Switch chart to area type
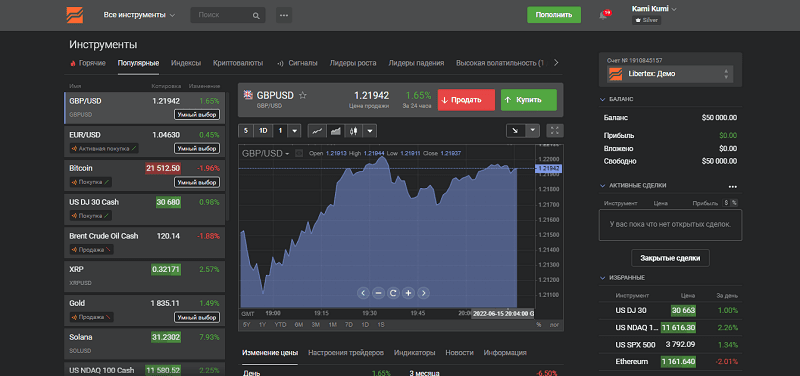The width and height of the screenshot is (800, 376). coord(335,131)
